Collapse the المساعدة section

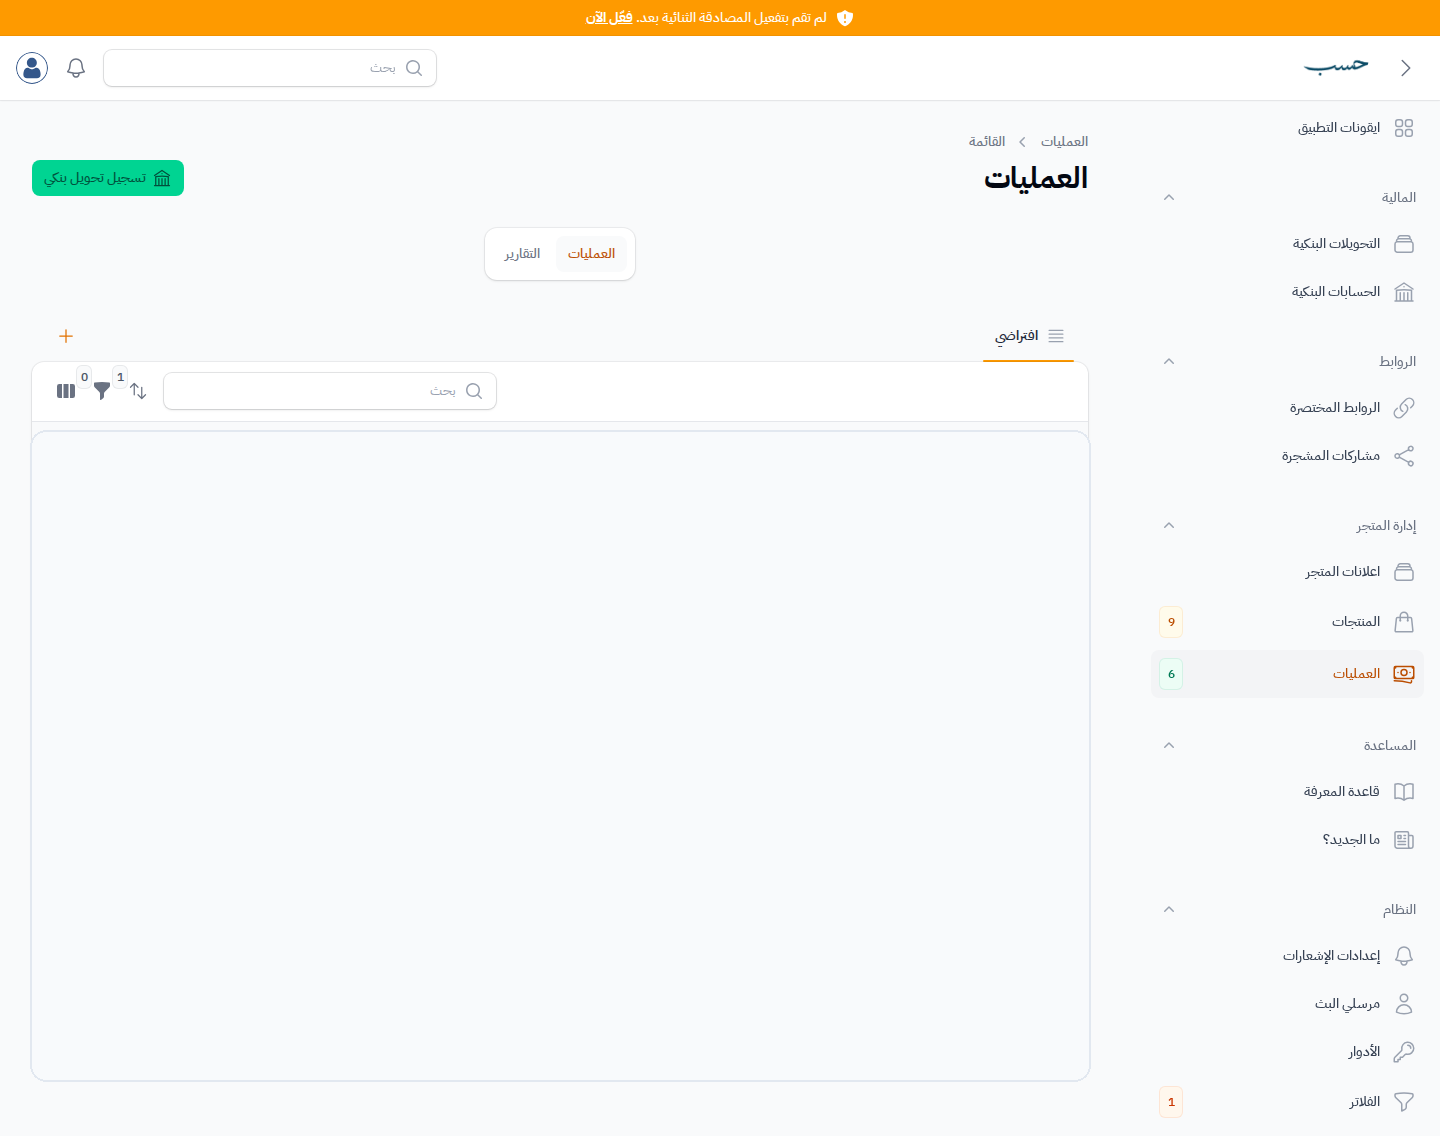click(1169, 745)
